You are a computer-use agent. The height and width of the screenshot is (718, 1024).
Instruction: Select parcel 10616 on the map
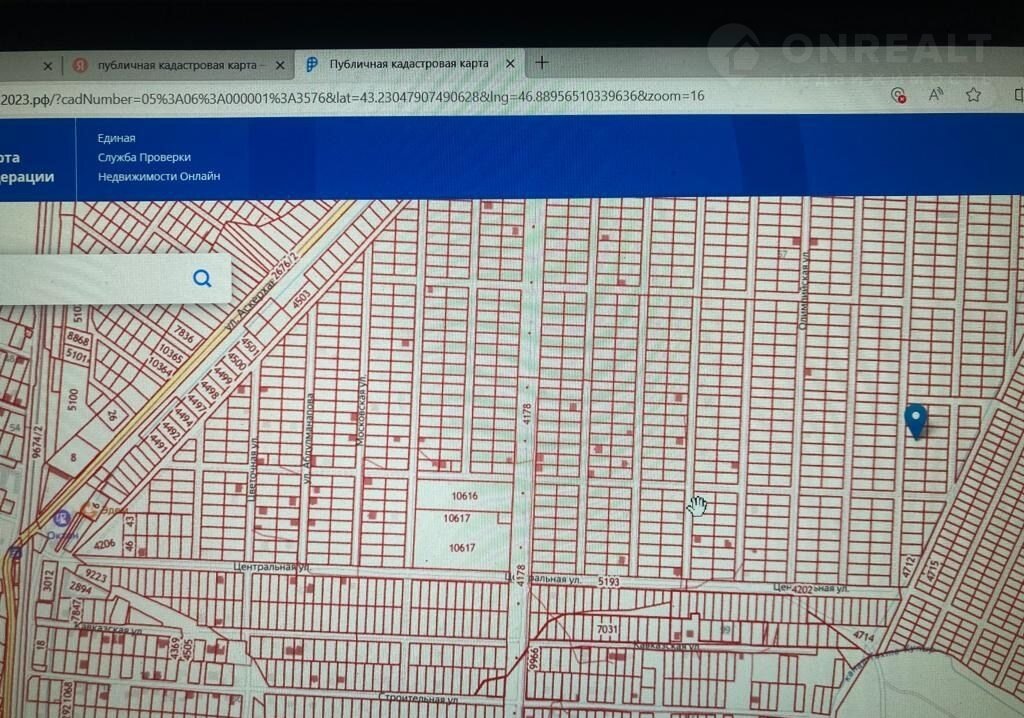464,496
